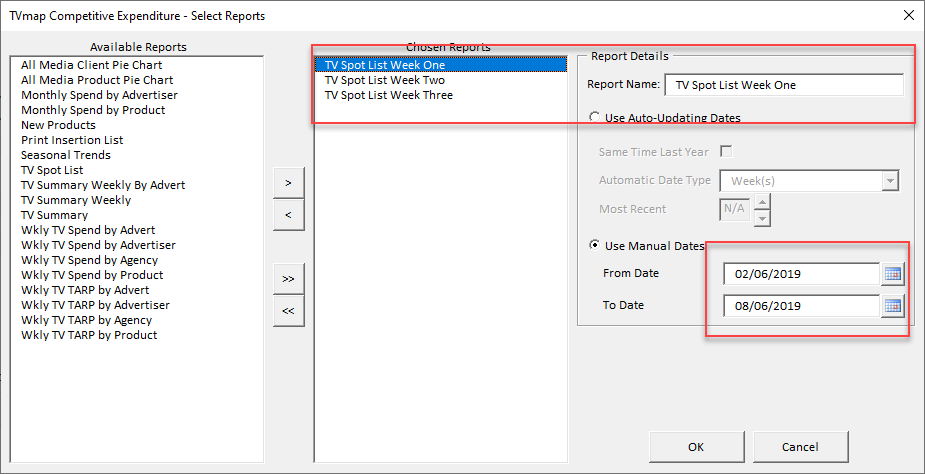Click the Most Recent N/A field
This screenshot has height=474, width=925.
coord(735,210)
